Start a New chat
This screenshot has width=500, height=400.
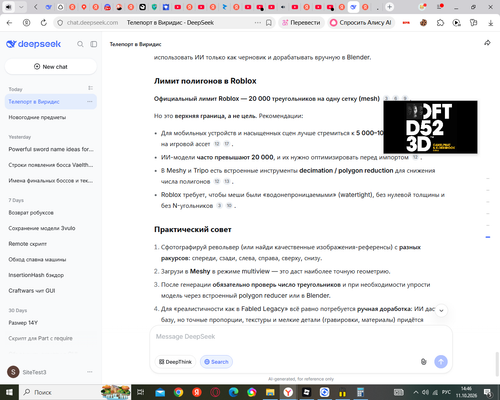click(51, 67)
